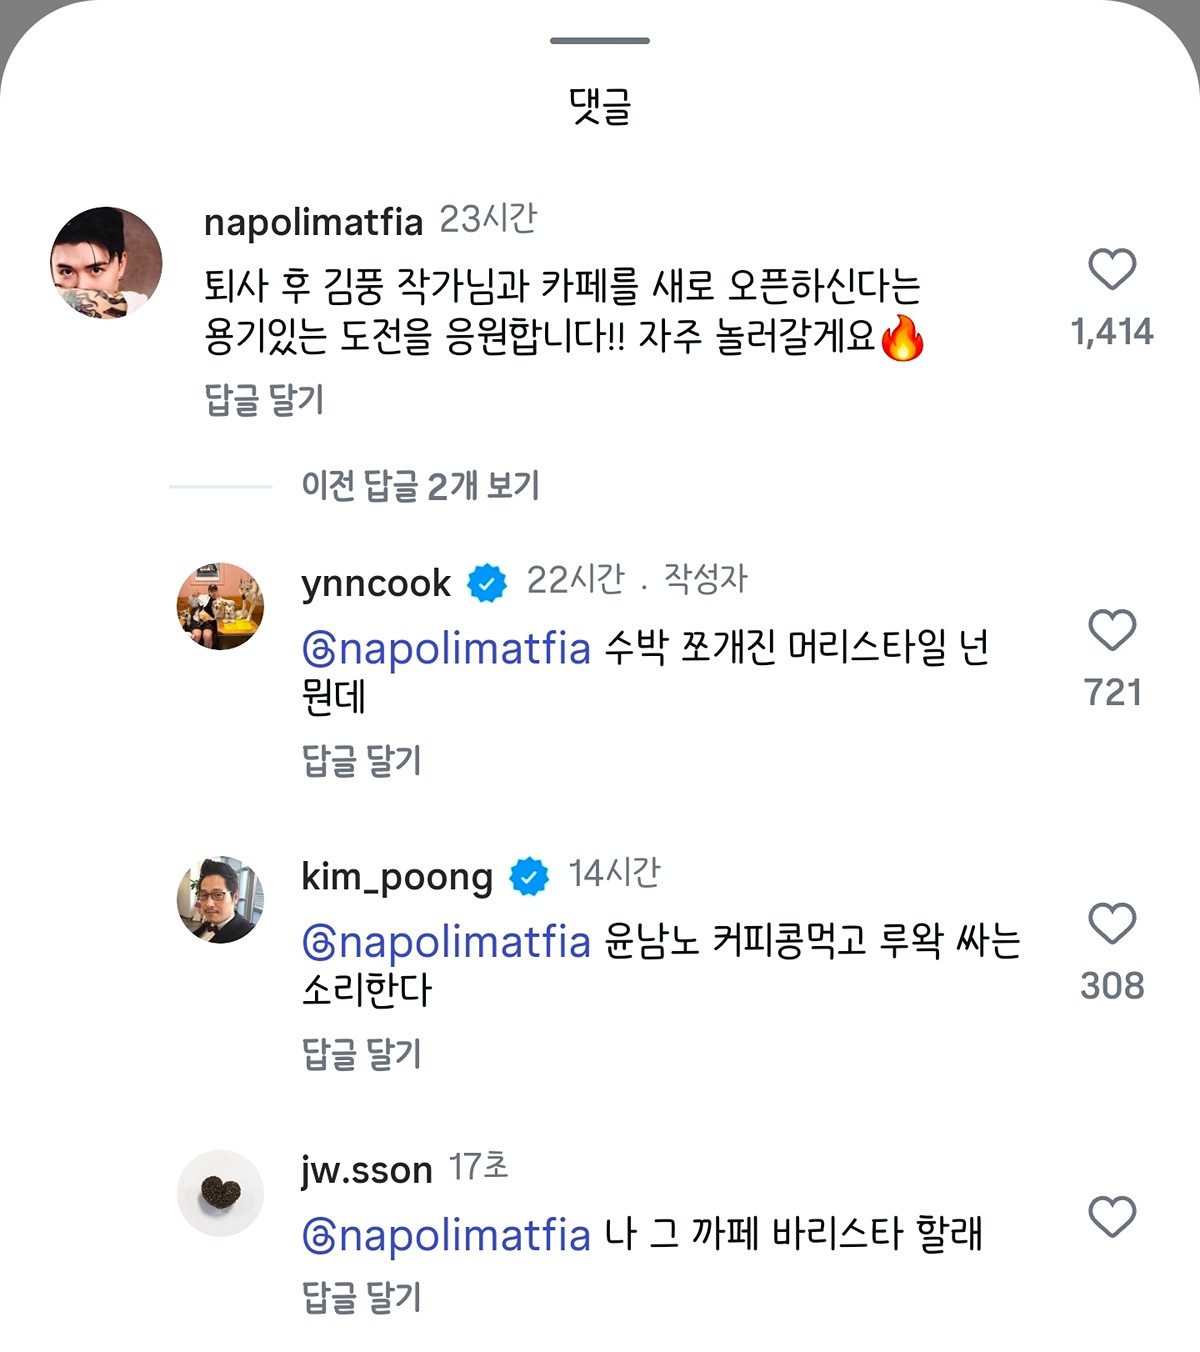Open the jw.sson username link
The height and width of the screenshot is (1352, 1200).
[x=366, y=1169]
